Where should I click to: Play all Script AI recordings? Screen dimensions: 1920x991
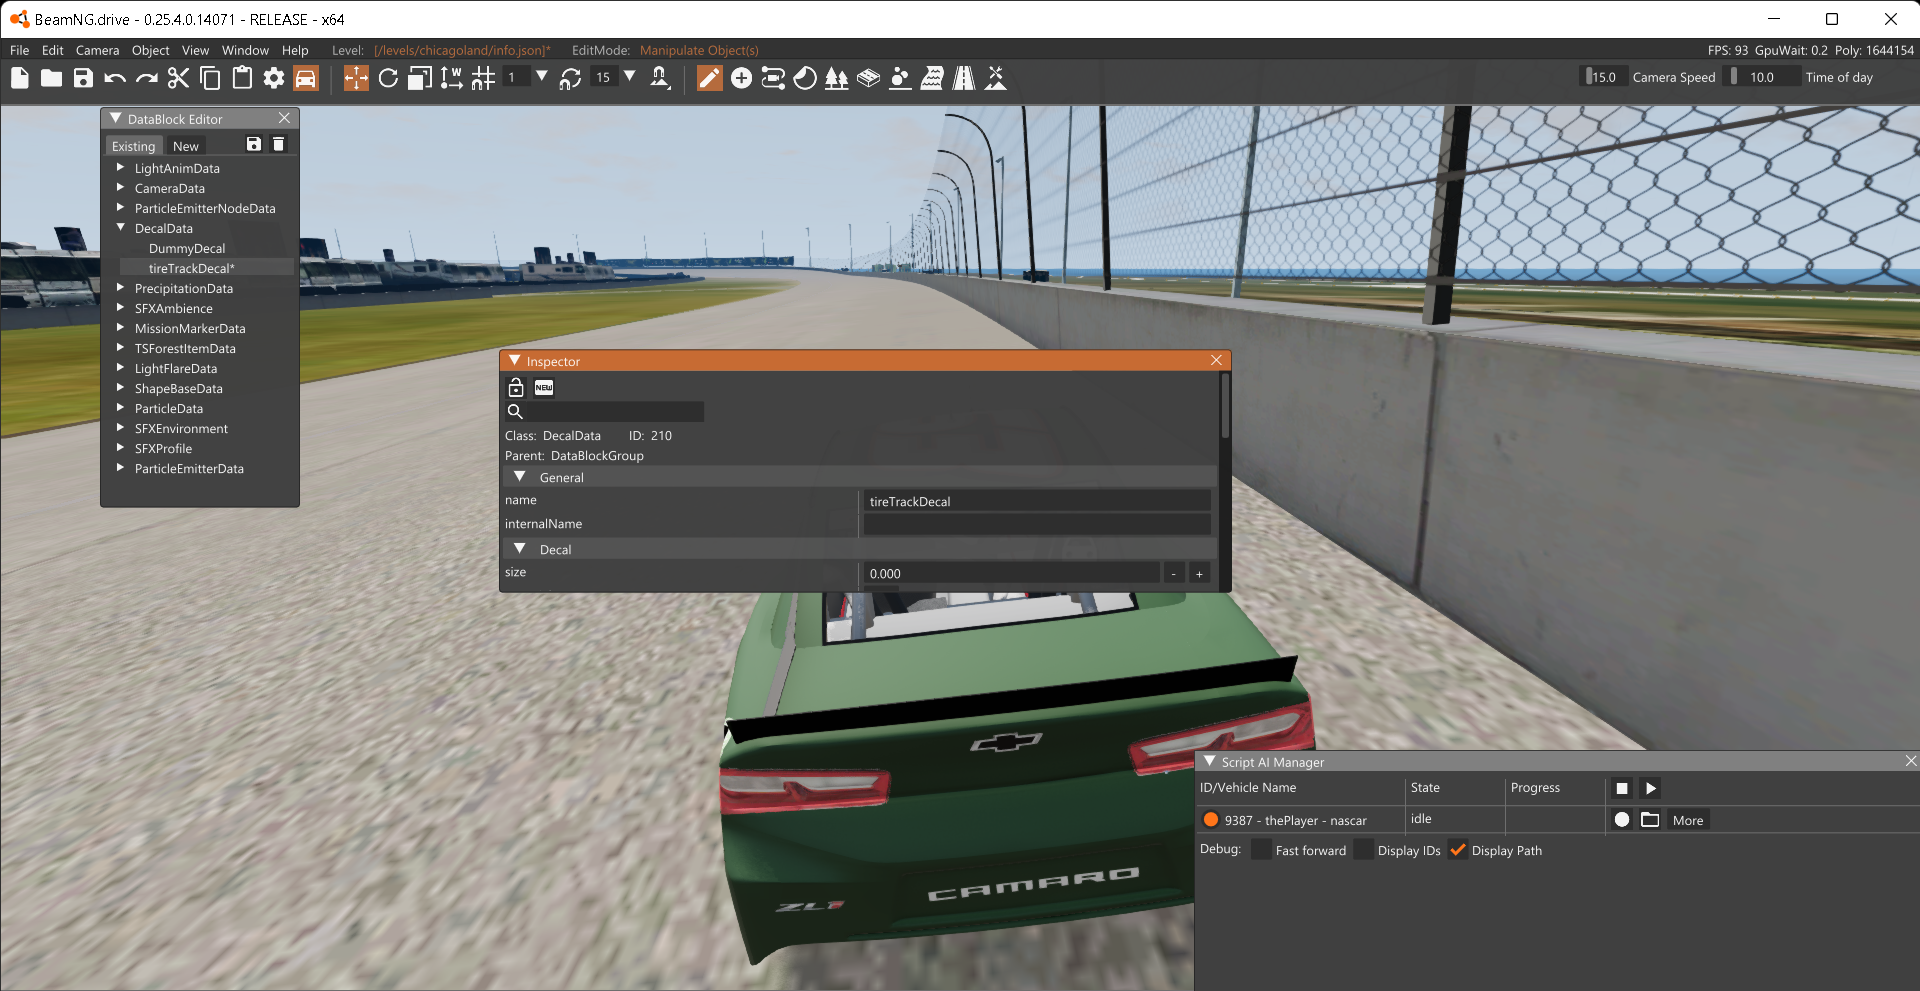point(1651,788)
